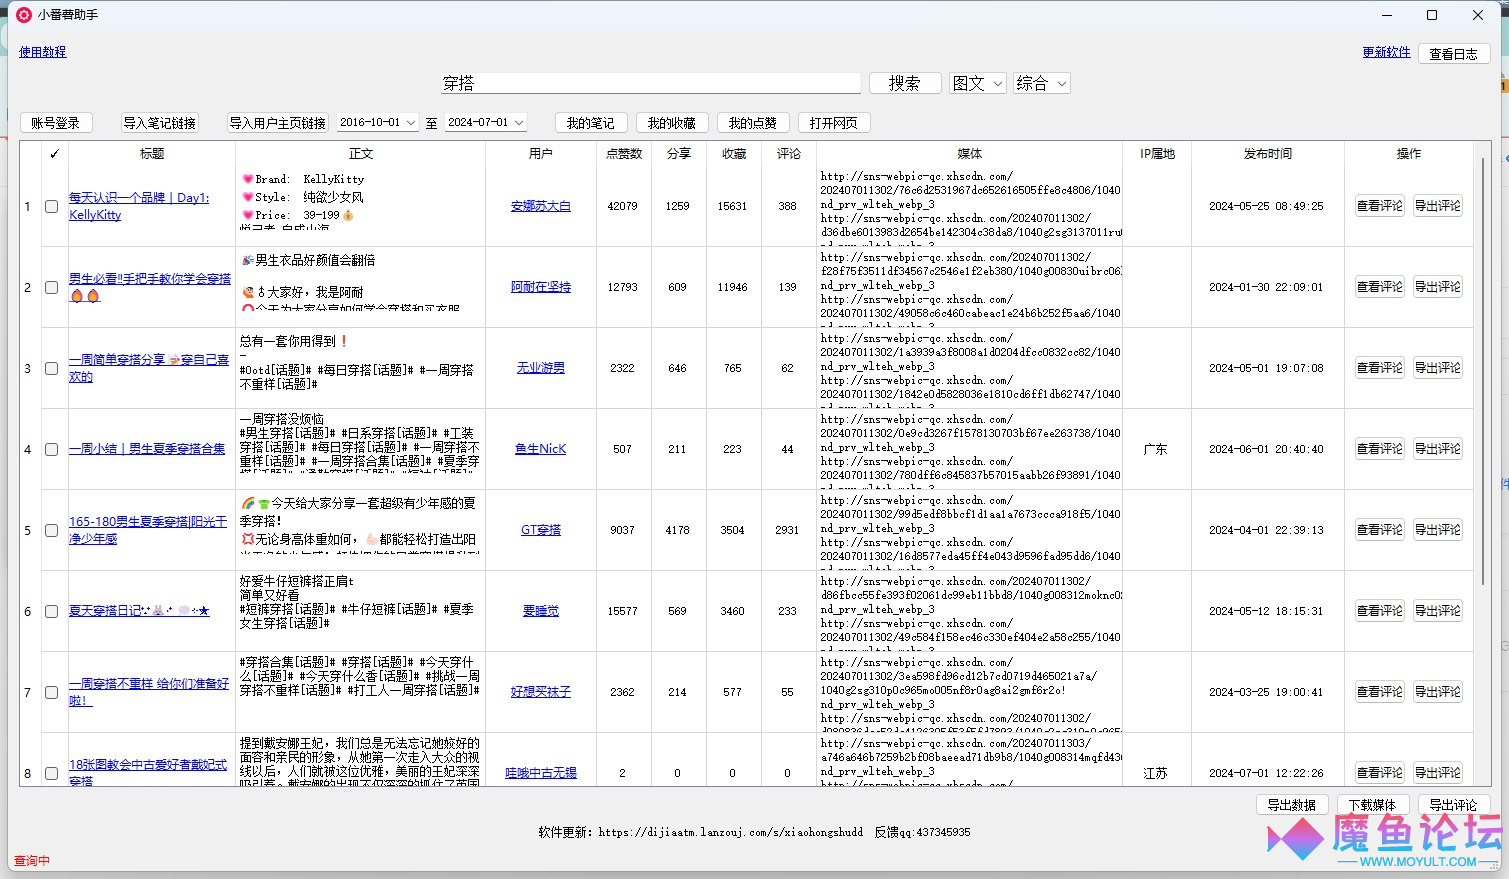Check the checkbox for row 8
The width and height of the screenshot is (1509, 879).
coord(51,773)
